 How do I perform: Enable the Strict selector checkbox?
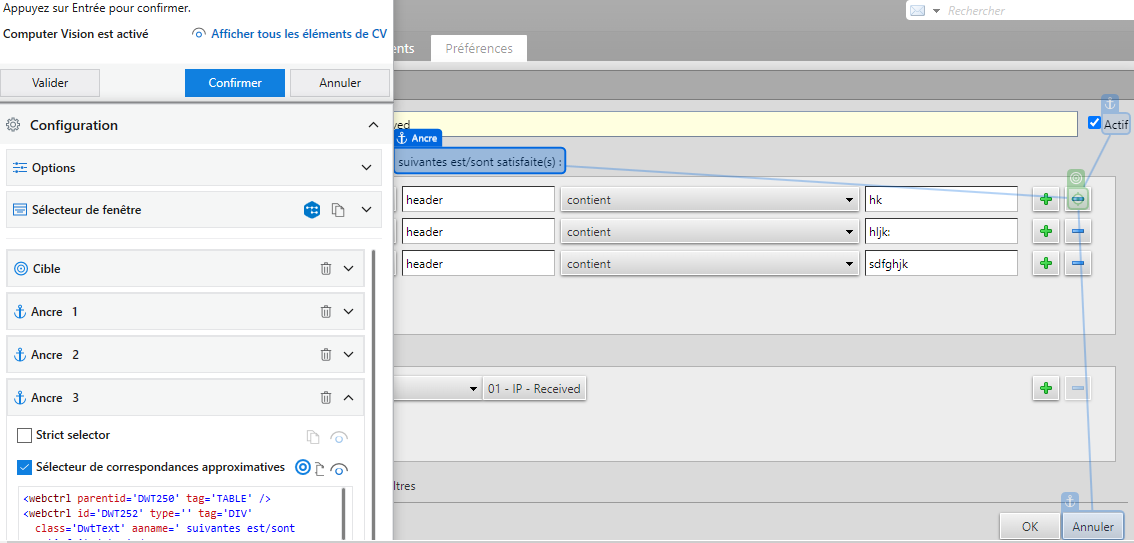click(25, 435)
